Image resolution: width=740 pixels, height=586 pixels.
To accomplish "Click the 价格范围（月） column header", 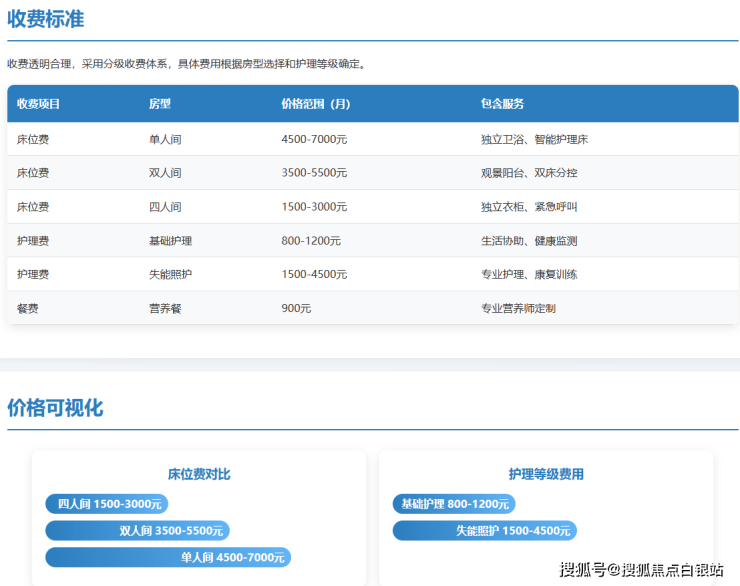I will click(316, 104).
